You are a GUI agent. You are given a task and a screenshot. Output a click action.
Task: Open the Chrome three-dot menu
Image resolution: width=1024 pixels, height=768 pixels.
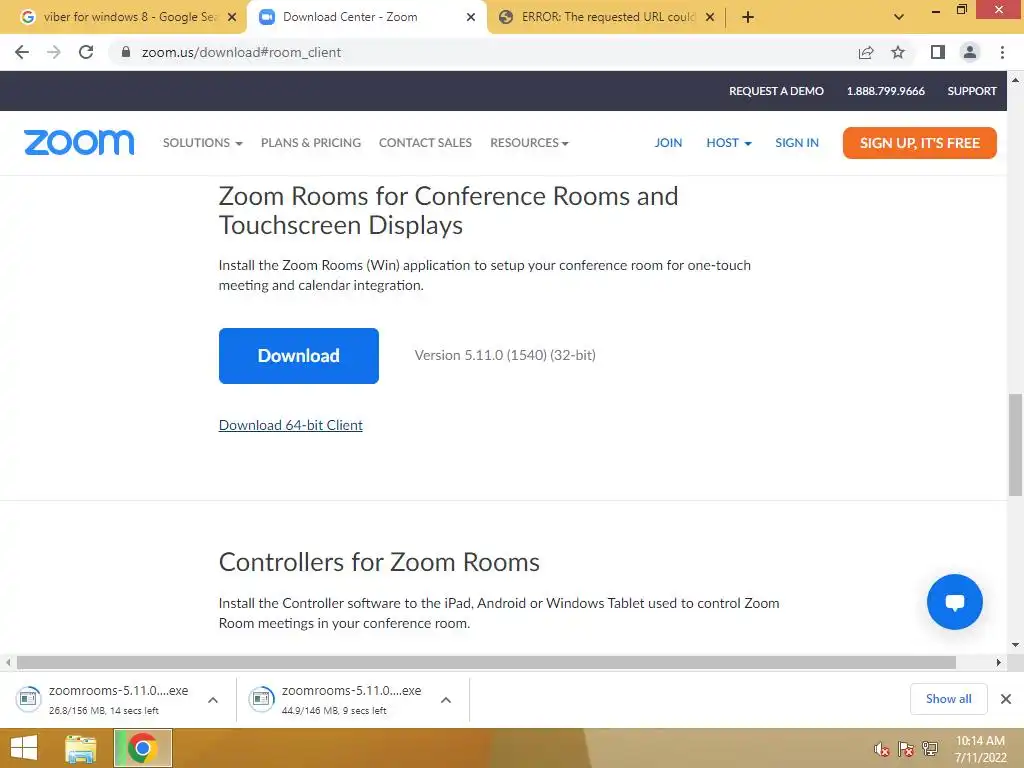point(1002,52)
